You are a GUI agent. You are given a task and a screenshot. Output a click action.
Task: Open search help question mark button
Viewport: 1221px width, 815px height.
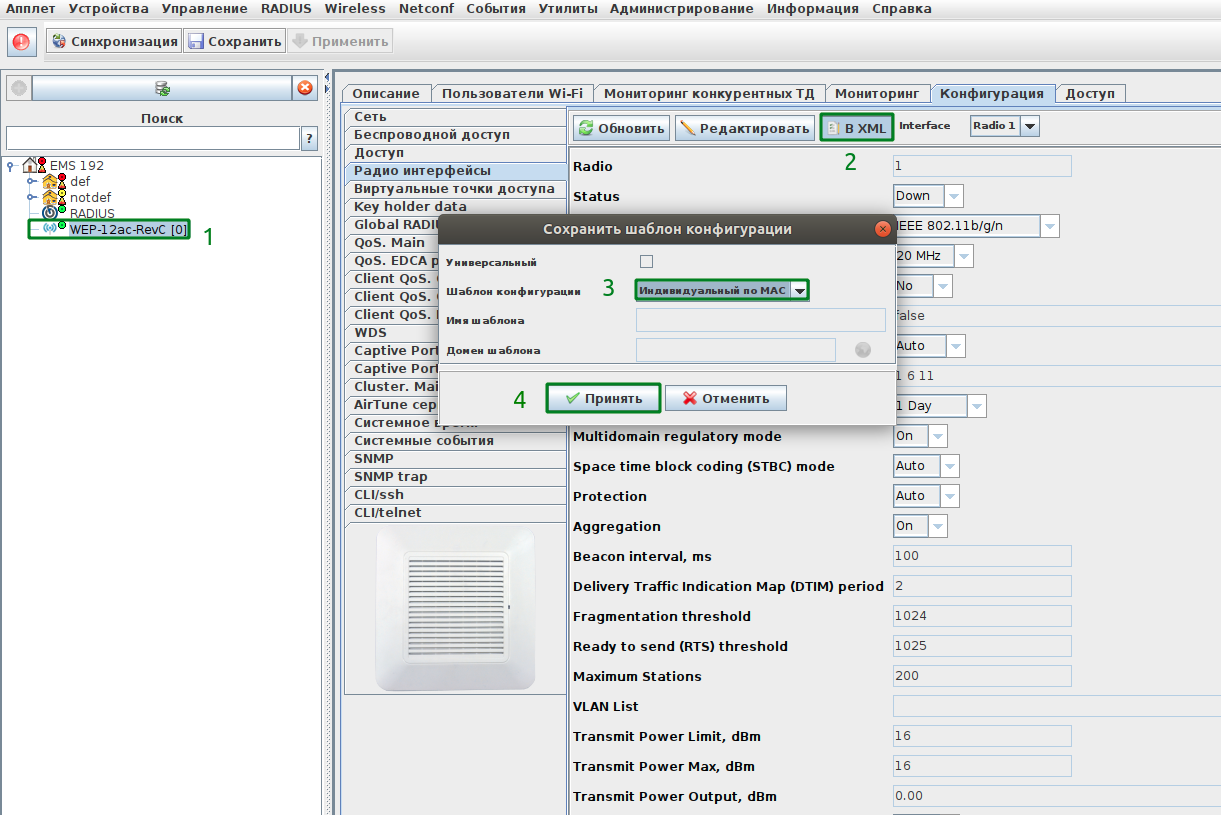(x=310, y=138)
